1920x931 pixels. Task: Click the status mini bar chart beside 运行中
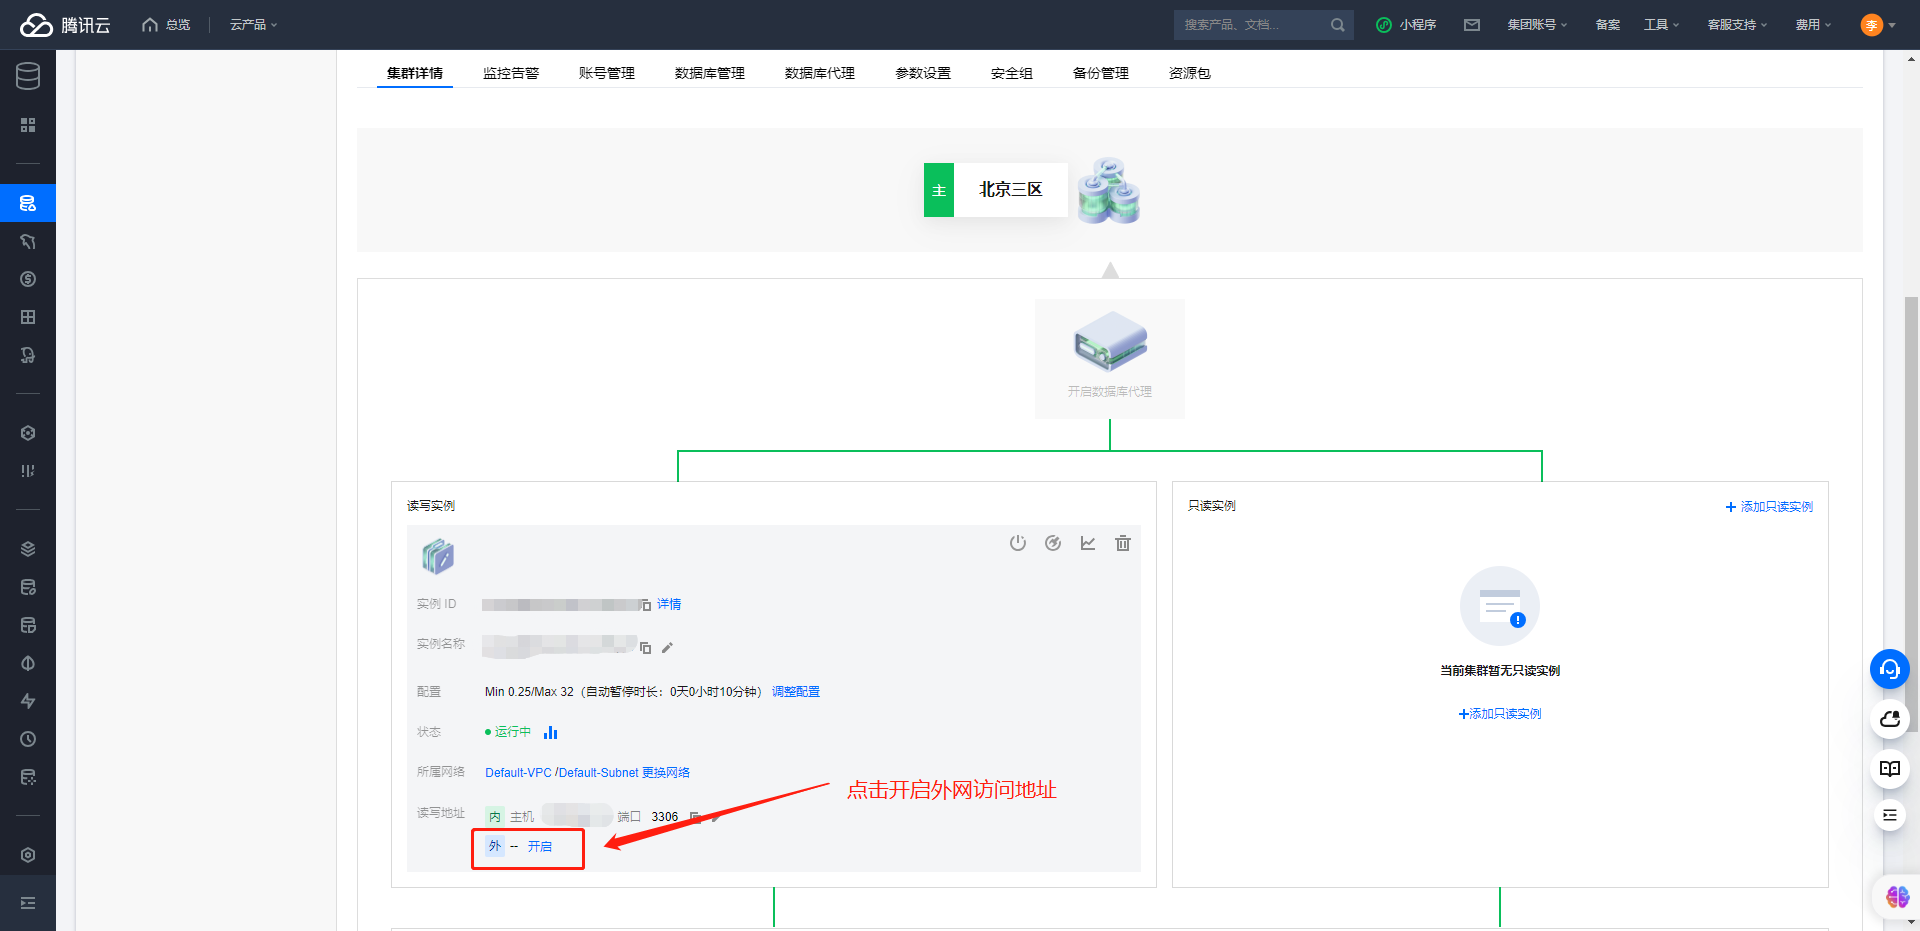pos(550,732)
